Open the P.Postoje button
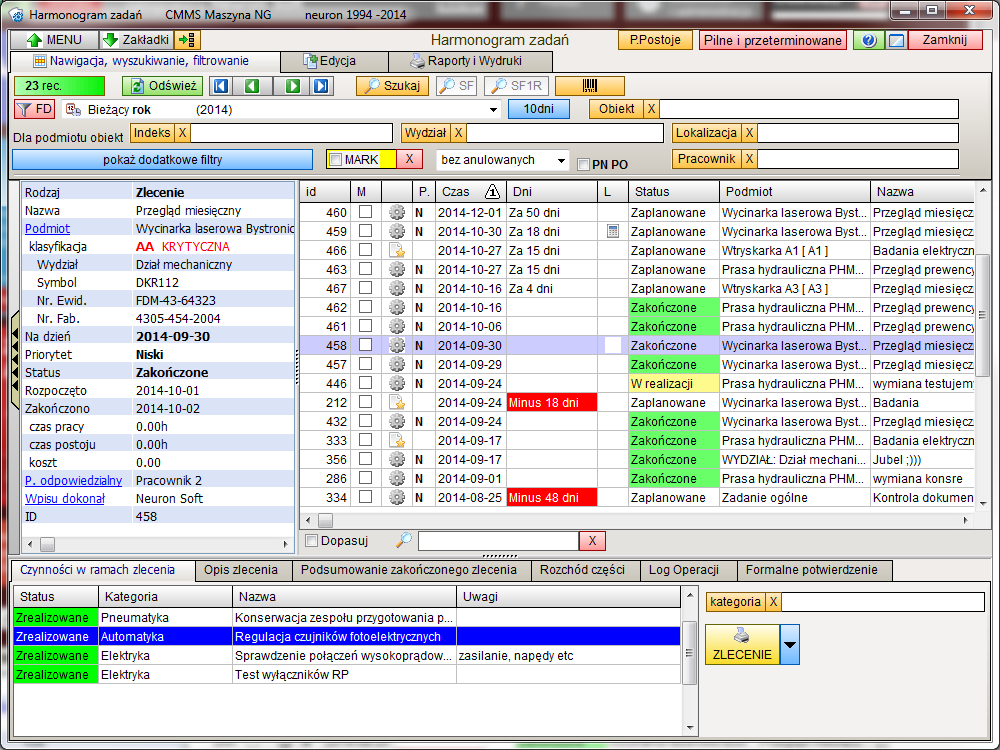Screen dimensions: 1000x750 point(655,40)
